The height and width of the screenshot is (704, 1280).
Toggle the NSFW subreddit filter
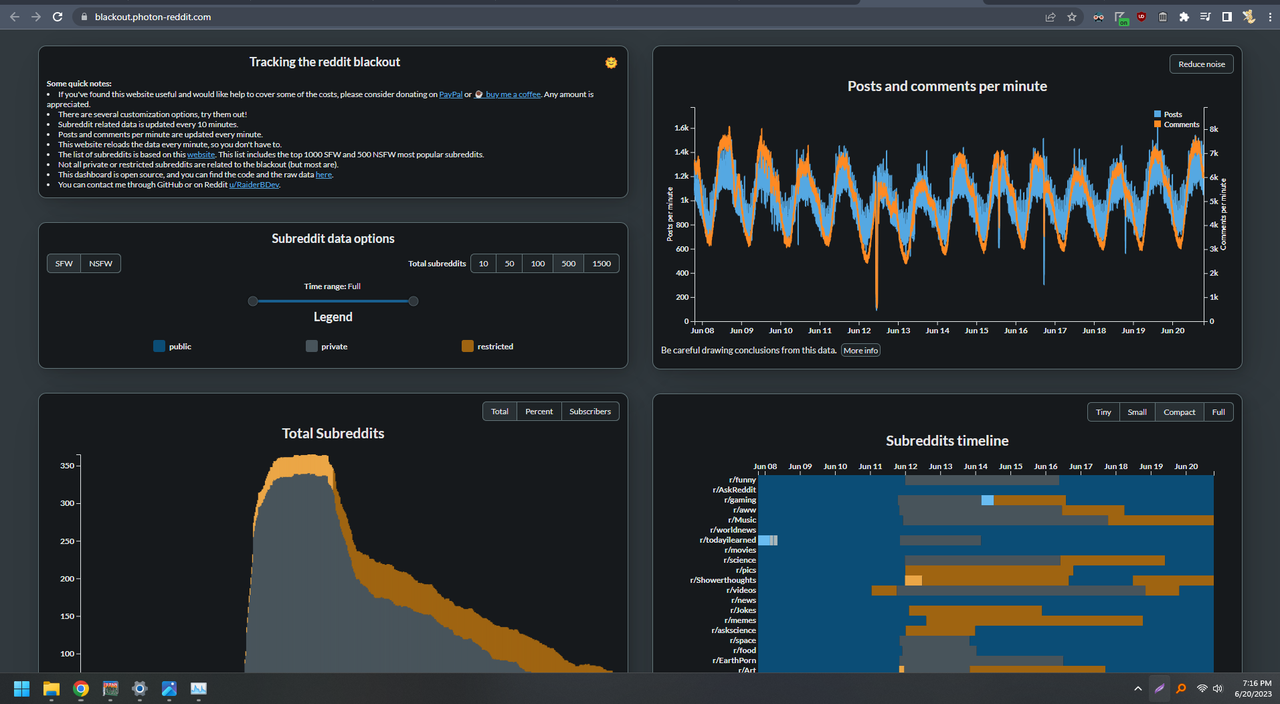pos(101,263)
